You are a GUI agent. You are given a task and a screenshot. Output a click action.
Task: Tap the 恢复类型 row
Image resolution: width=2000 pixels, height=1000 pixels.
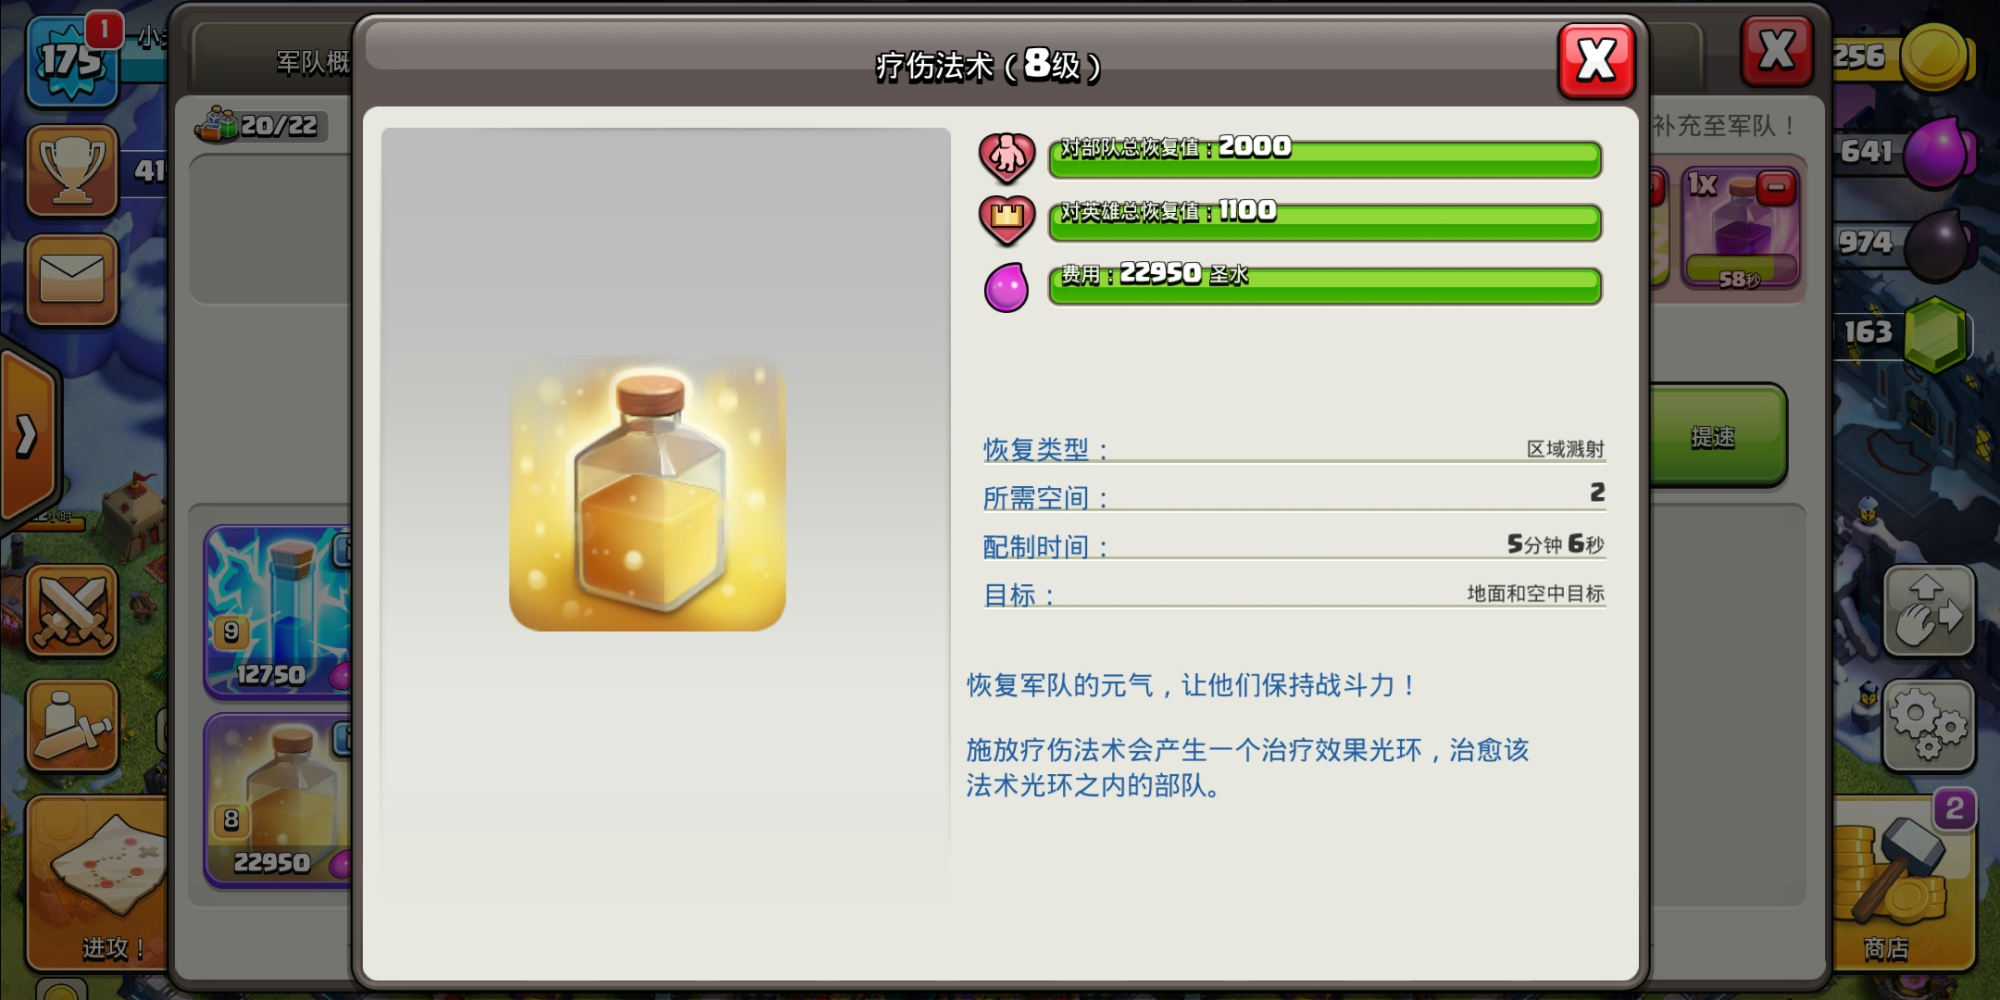pos(1294,449)
